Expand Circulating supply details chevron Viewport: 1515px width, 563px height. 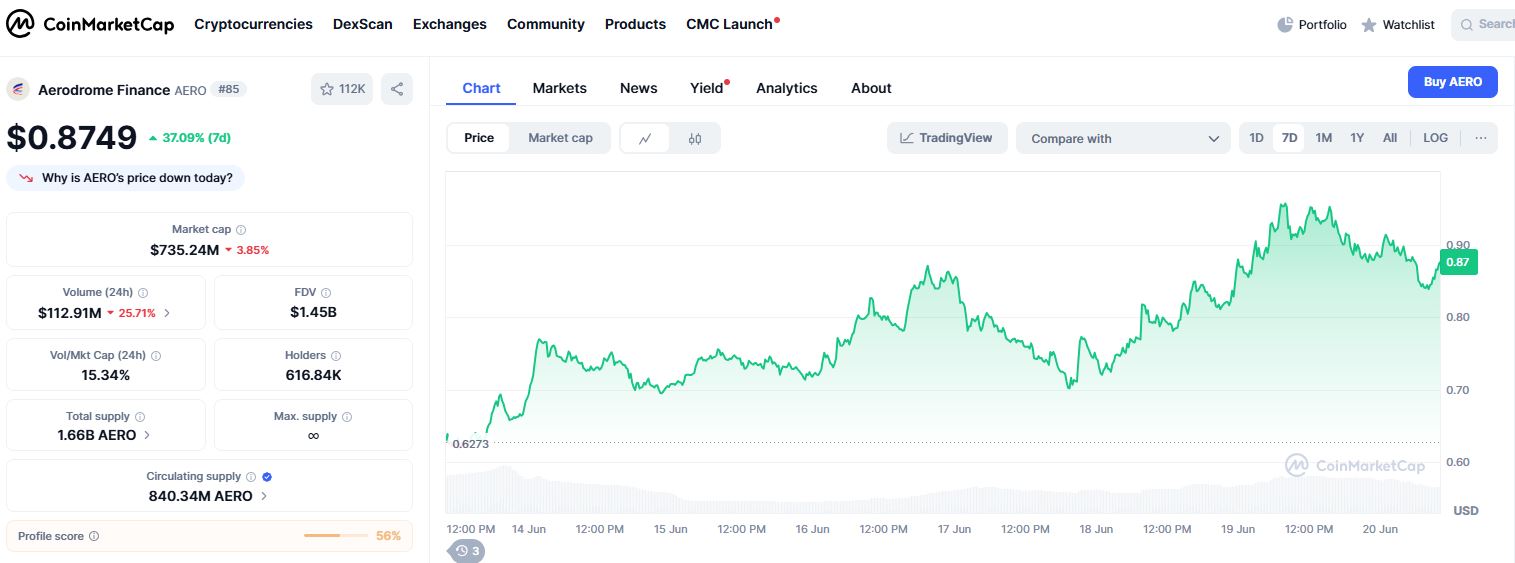[x=264, y=496]
